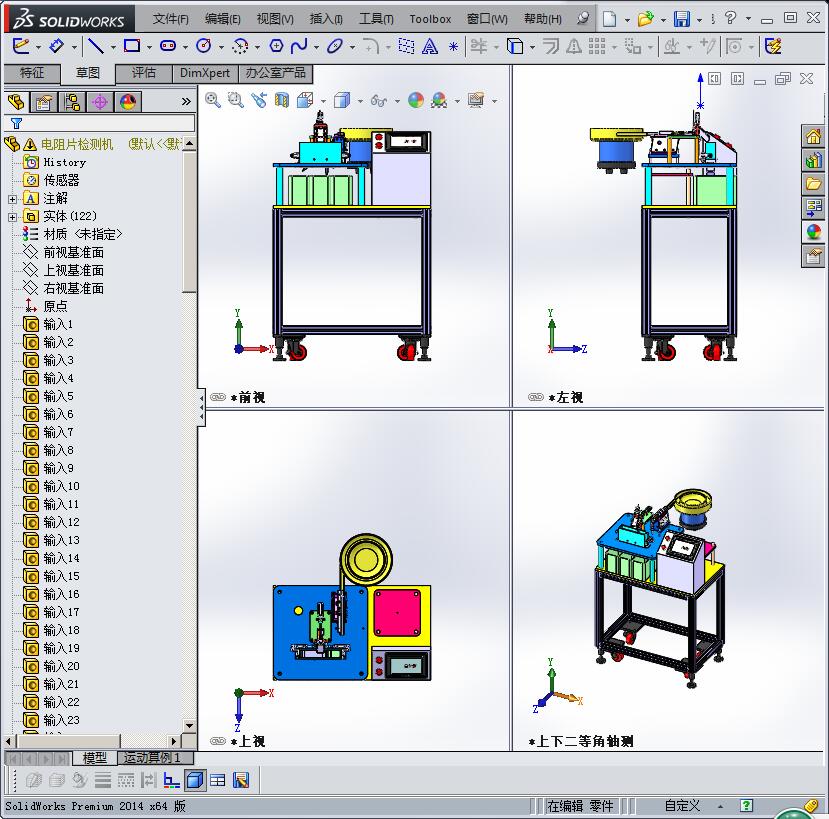Viewport: 829px width, 819px height.
Task: Open the 文件(F) menu
Action: coord(170,19)
